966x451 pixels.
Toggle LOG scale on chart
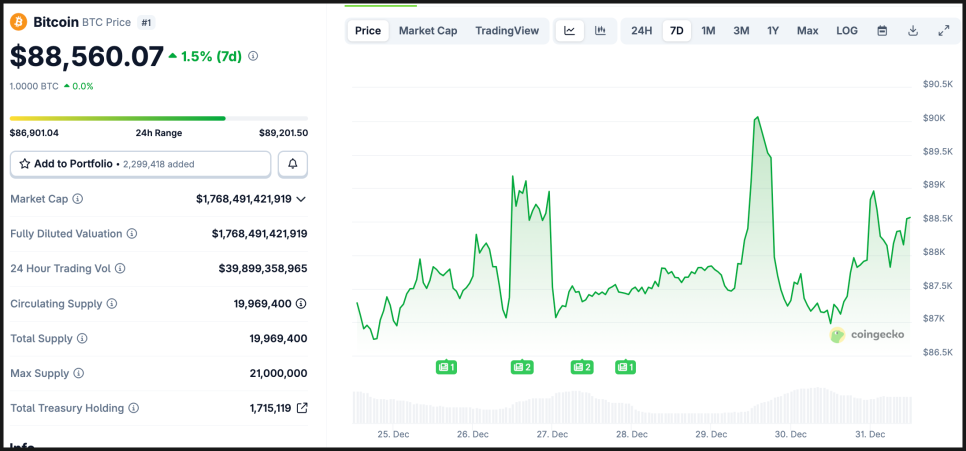[x=847, y=31]
